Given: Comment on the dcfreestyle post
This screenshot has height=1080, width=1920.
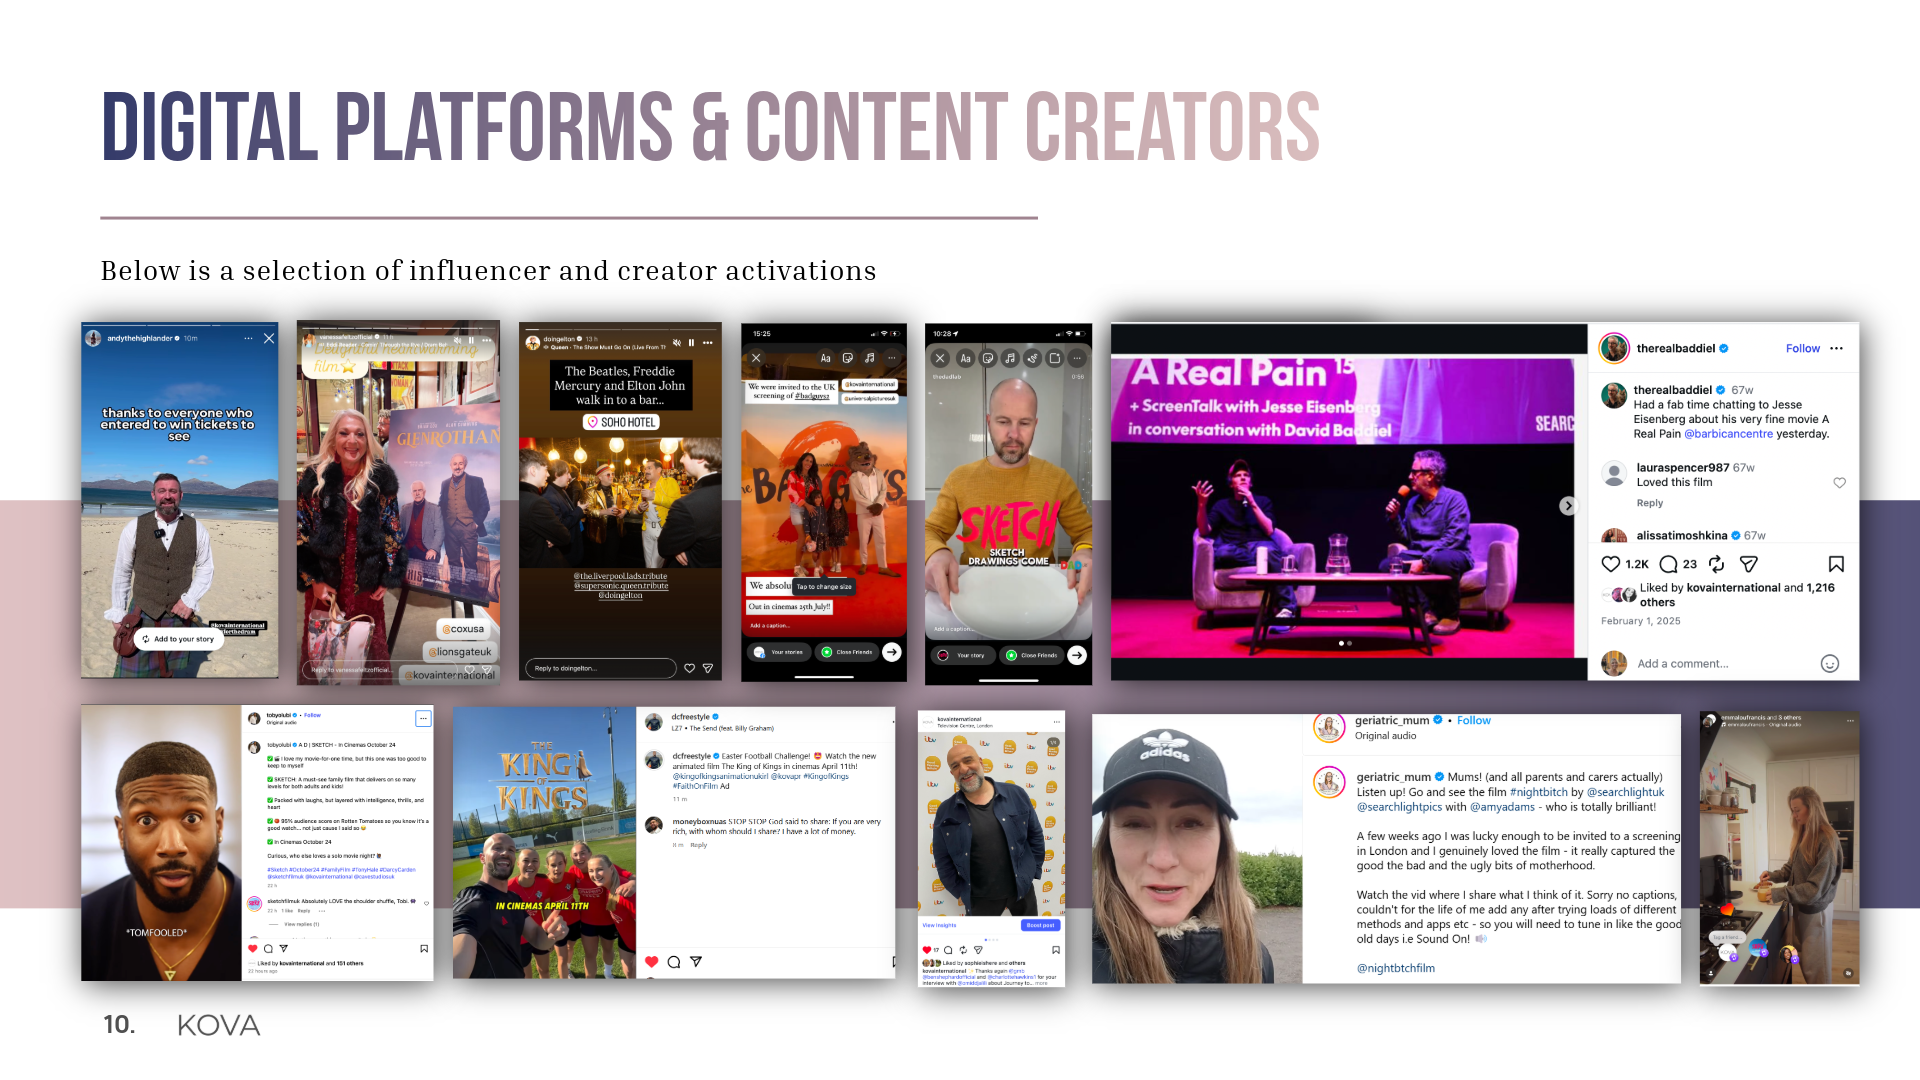Looking at the screenshot, I should (674, 962).
